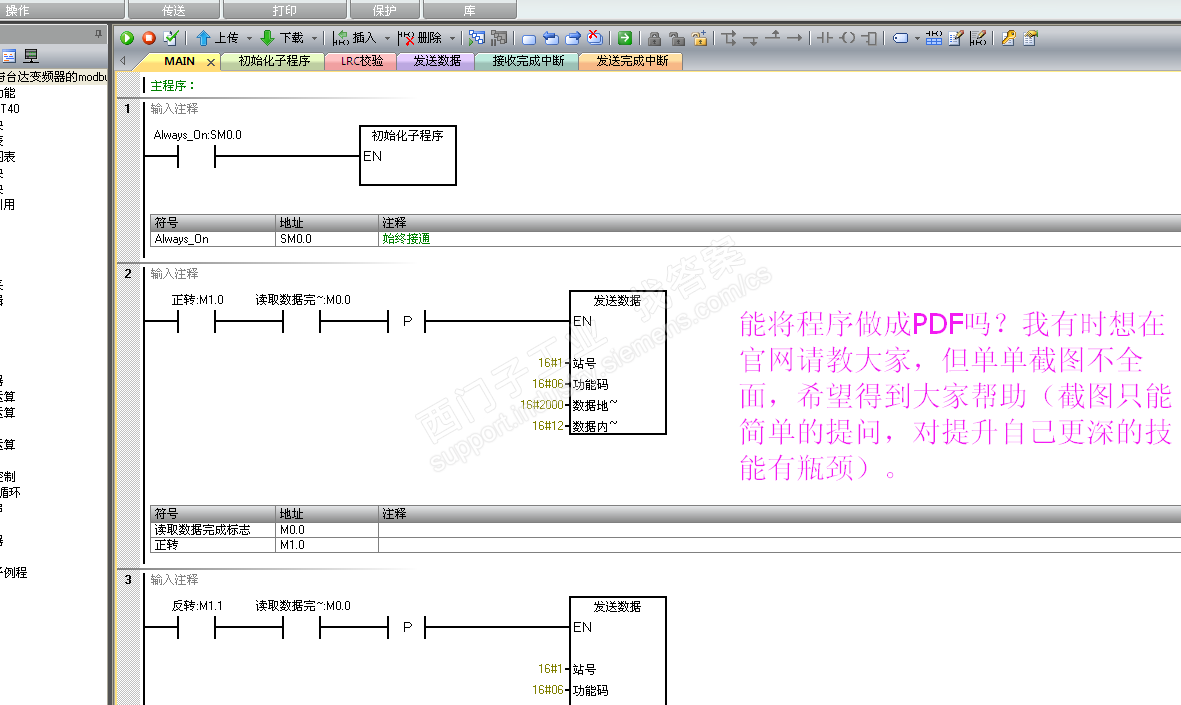Screen dimensions: 1181x705
Task: Go to previous bookmark icon
Action: 551,38
